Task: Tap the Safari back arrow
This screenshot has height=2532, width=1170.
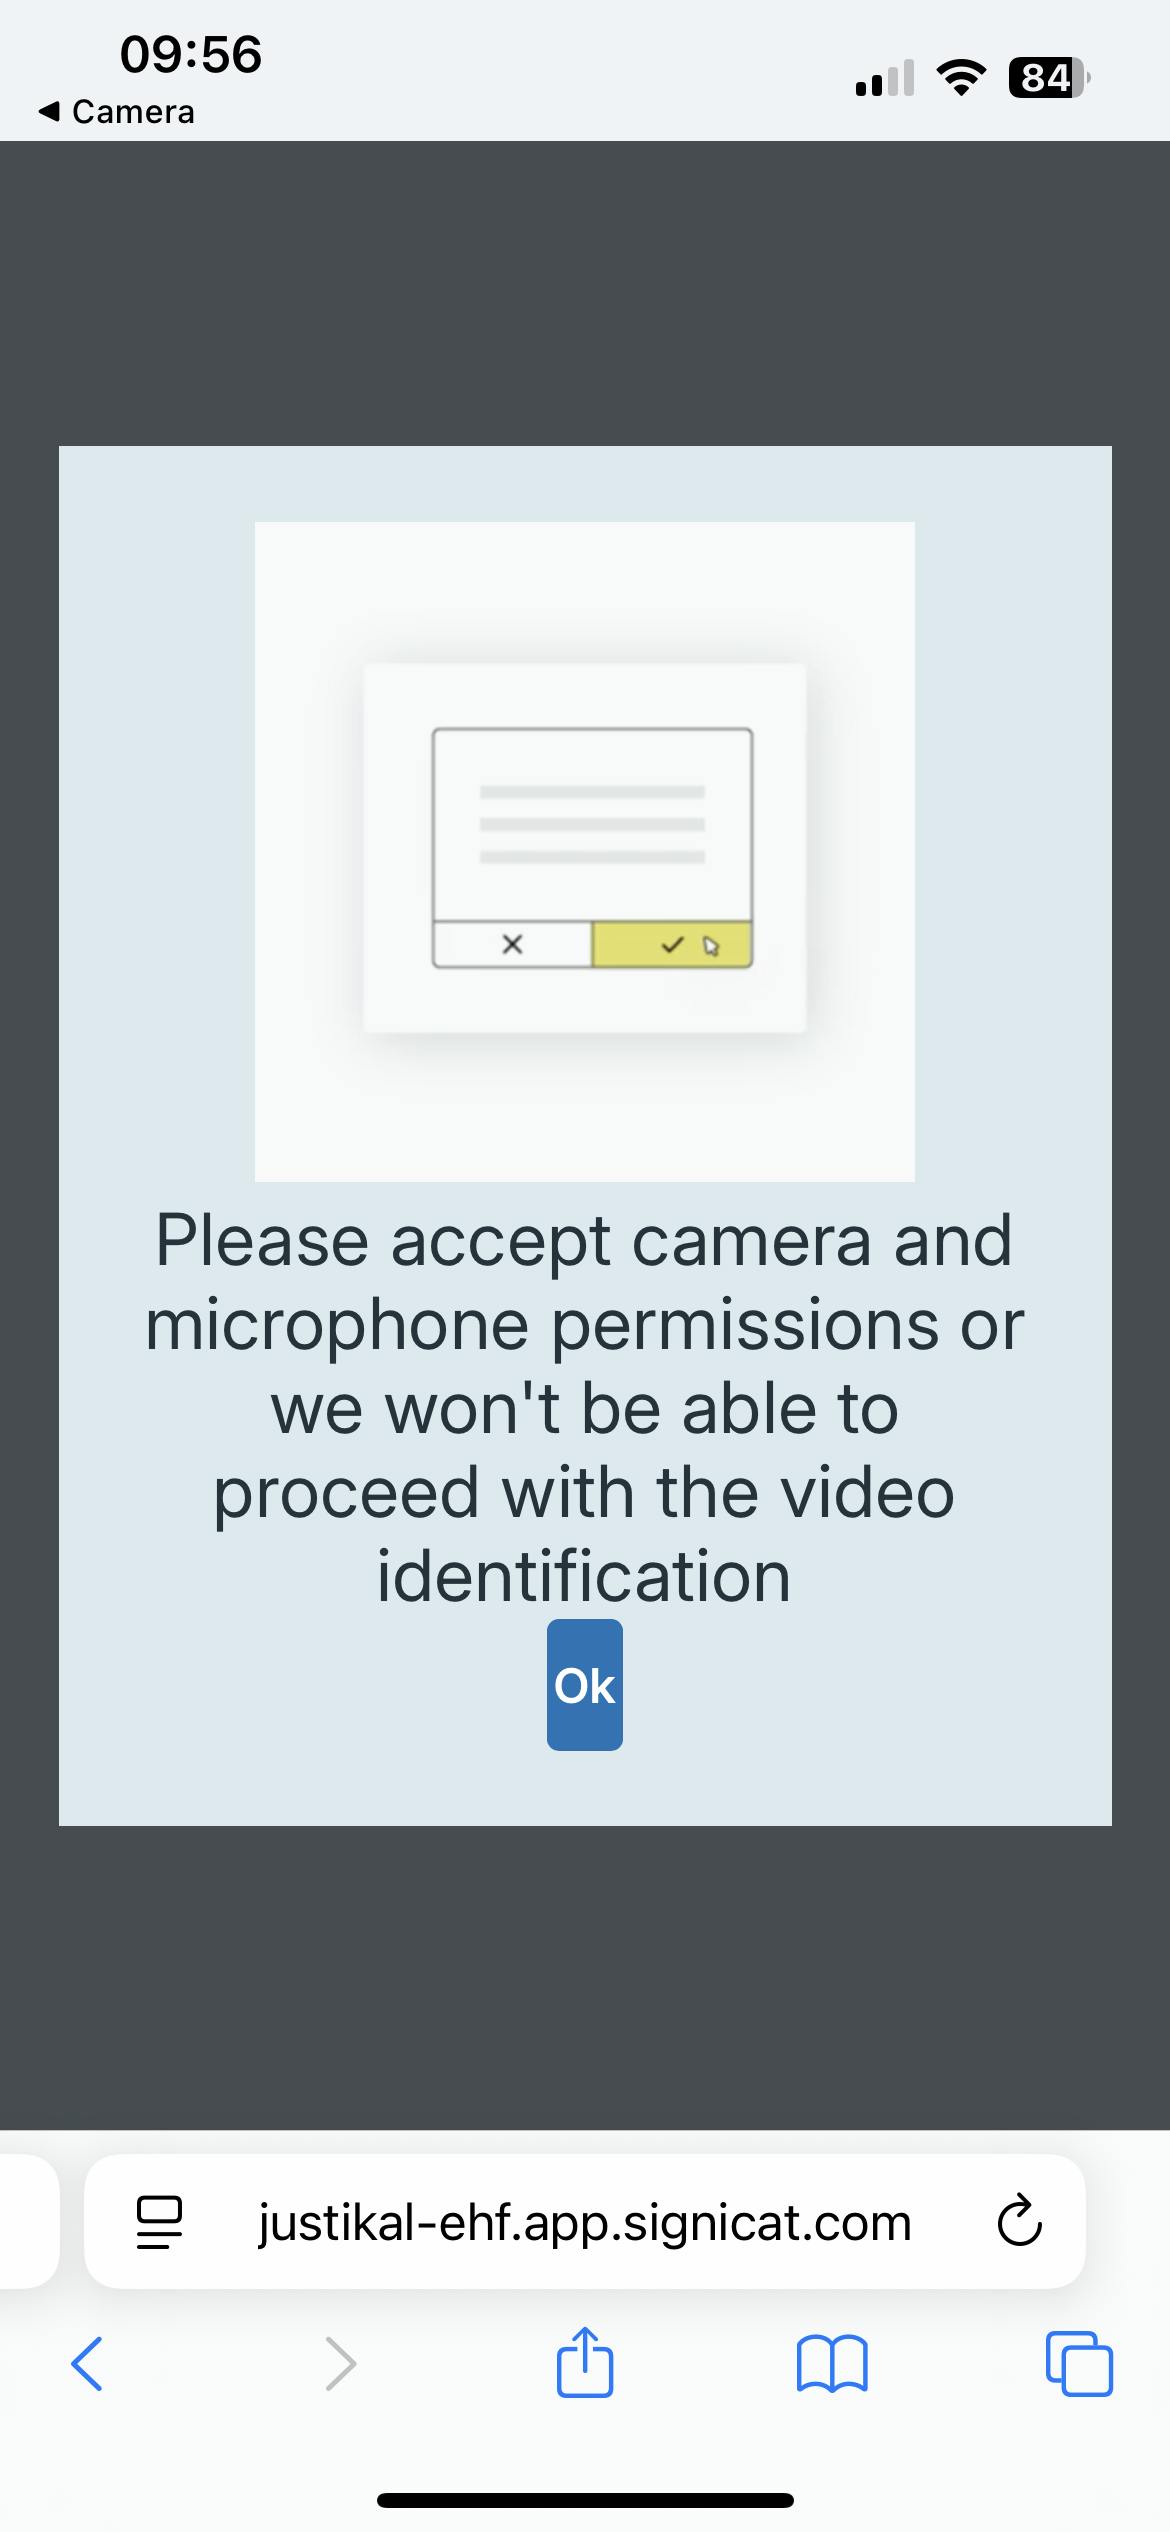Action: click(x=87, y=2364)
